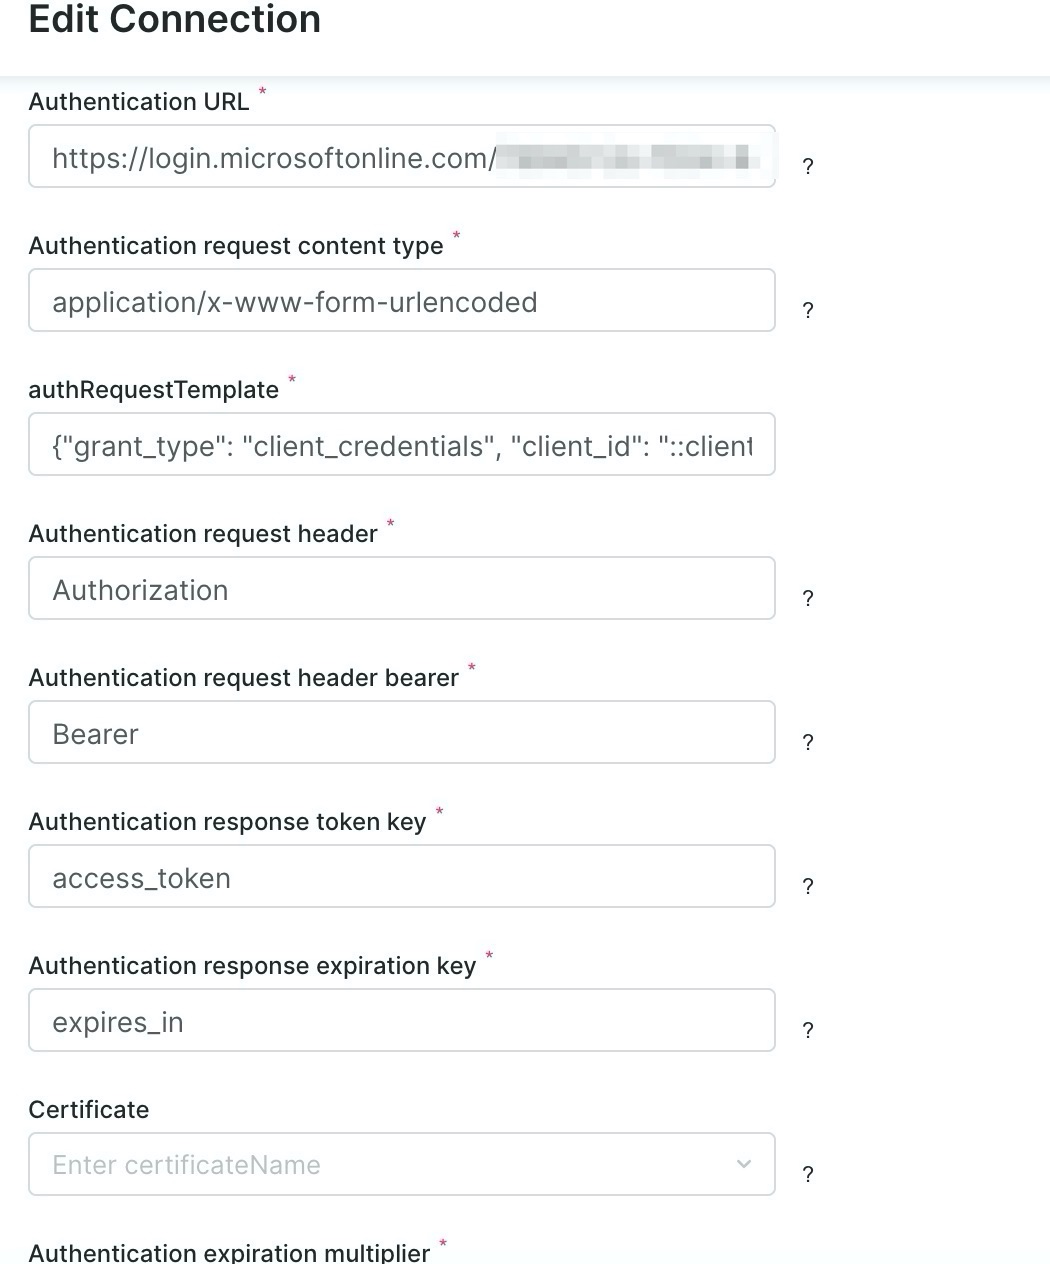Click help icon beside the expires_in field
The image size is (1050, 1264).
808,1030
